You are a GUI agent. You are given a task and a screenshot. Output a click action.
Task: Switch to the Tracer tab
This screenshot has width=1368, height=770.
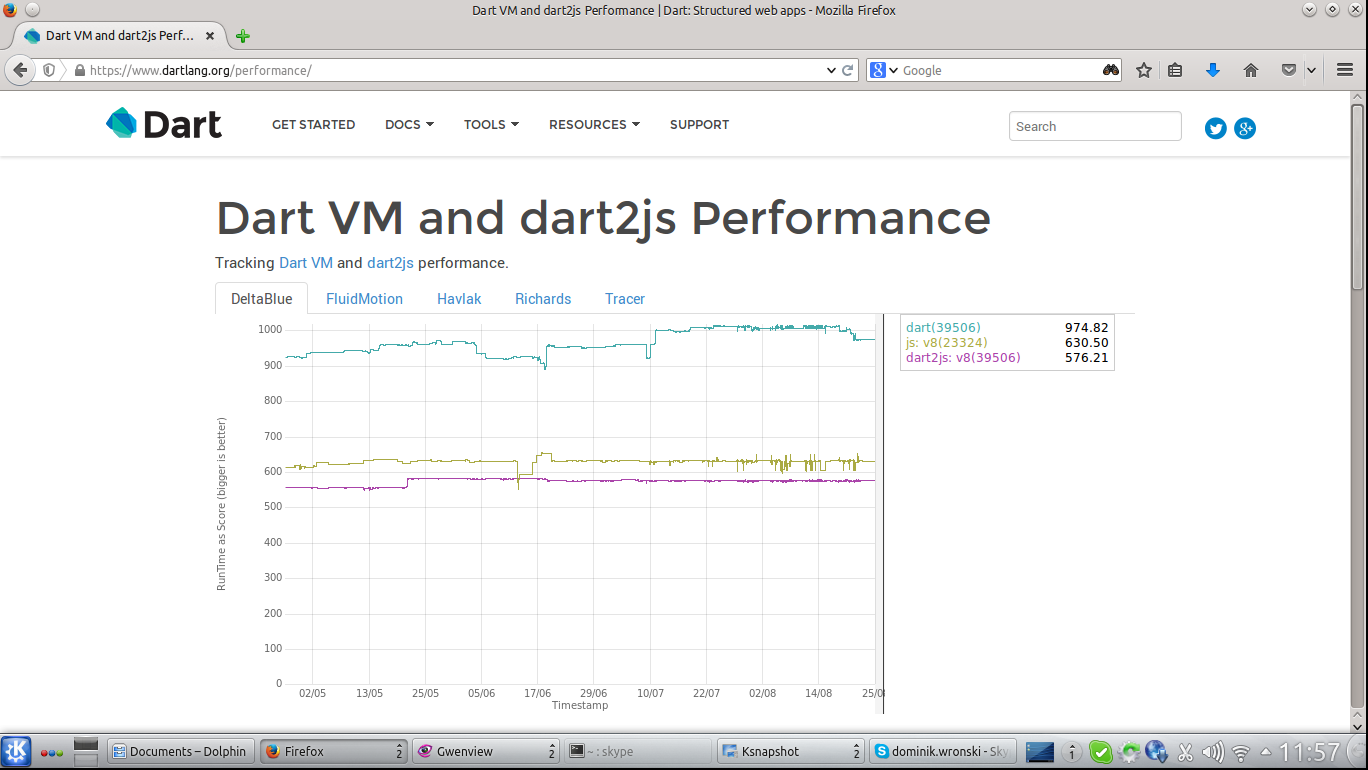click(x=625, y=299)
